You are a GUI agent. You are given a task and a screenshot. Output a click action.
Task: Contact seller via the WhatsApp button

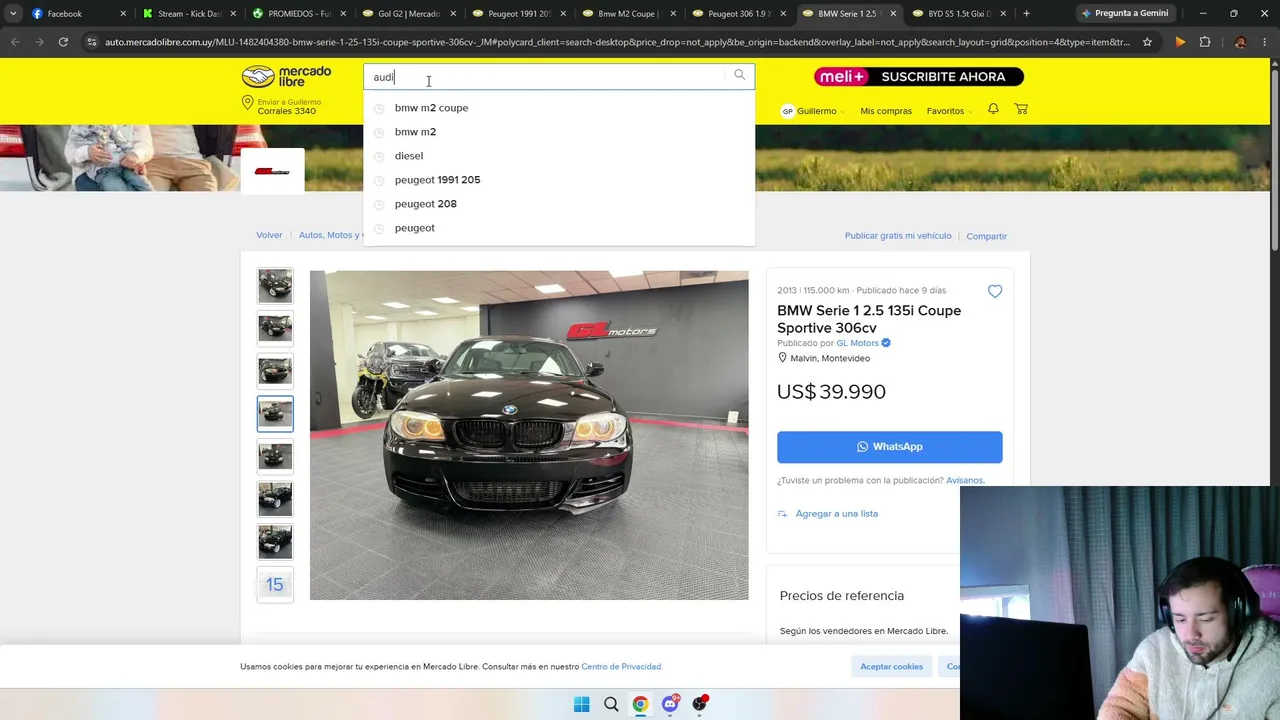coord(890,447)
